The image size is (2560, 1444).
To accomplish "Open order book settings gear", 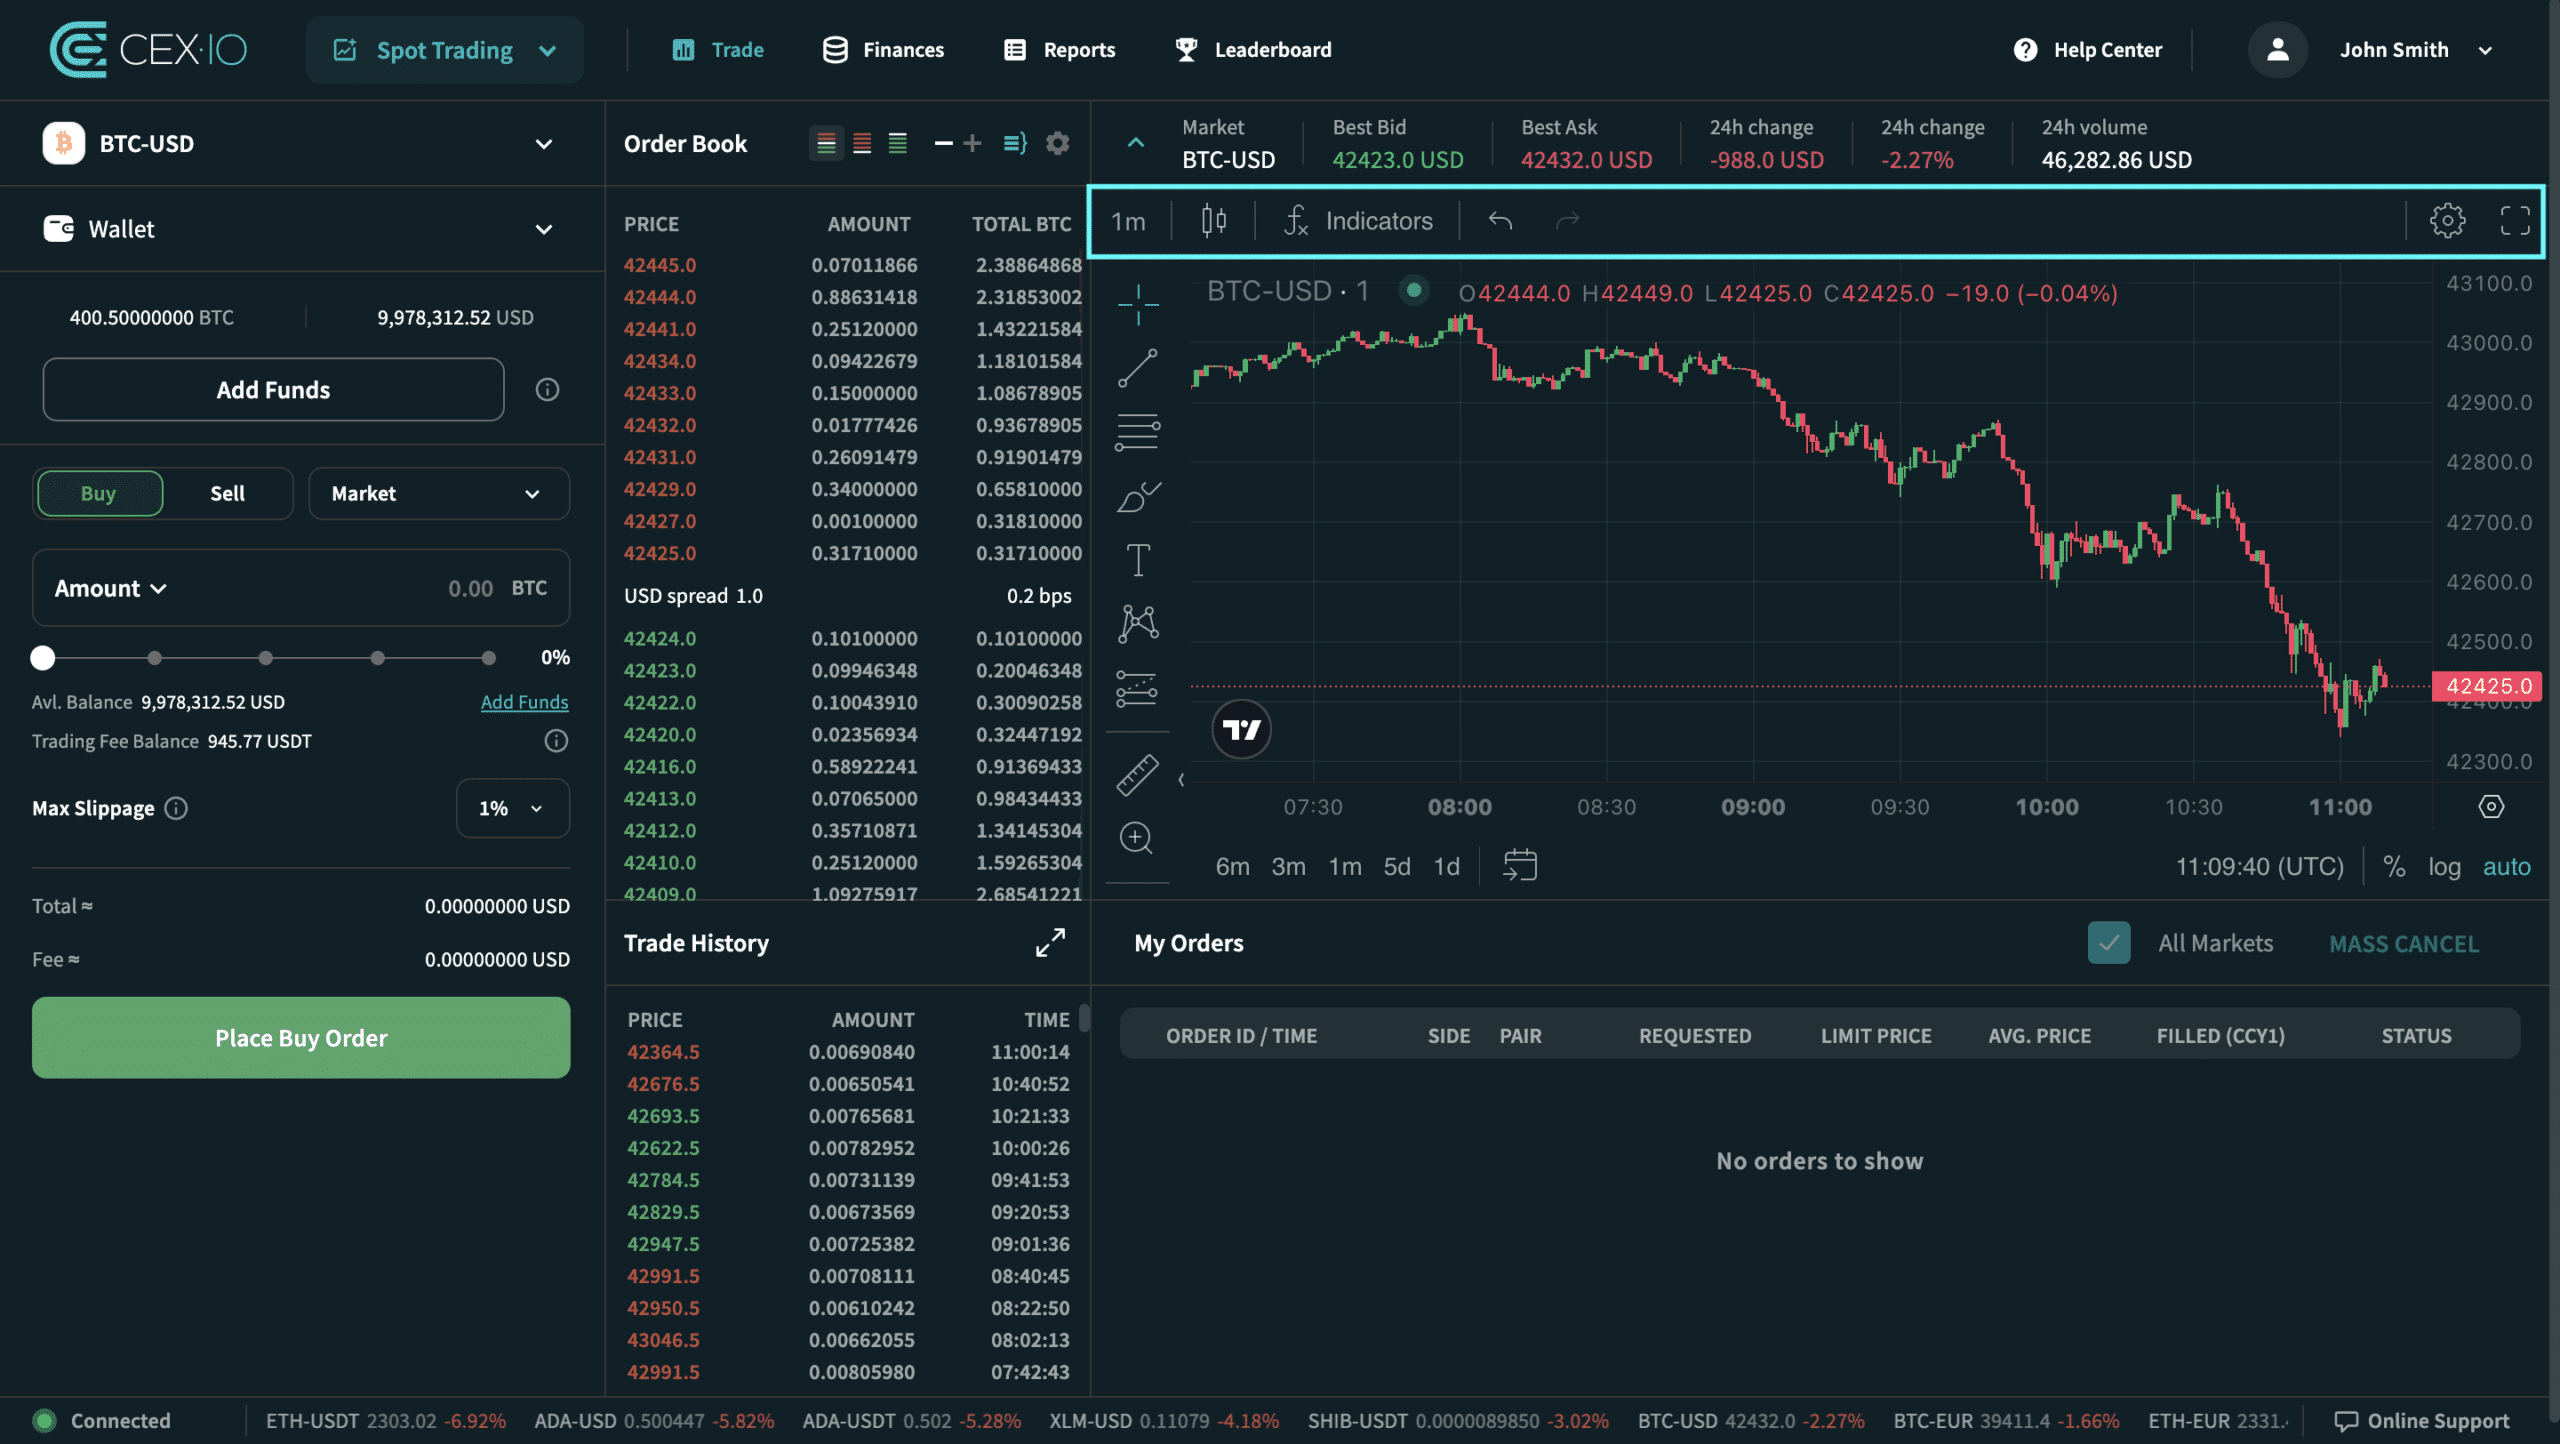I will 1057,144.
